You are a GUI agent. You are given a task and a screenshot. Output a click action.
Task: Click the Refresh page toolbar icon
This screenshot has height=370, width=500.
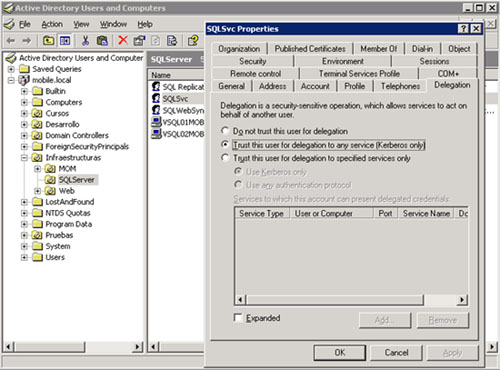coord(155,41)
